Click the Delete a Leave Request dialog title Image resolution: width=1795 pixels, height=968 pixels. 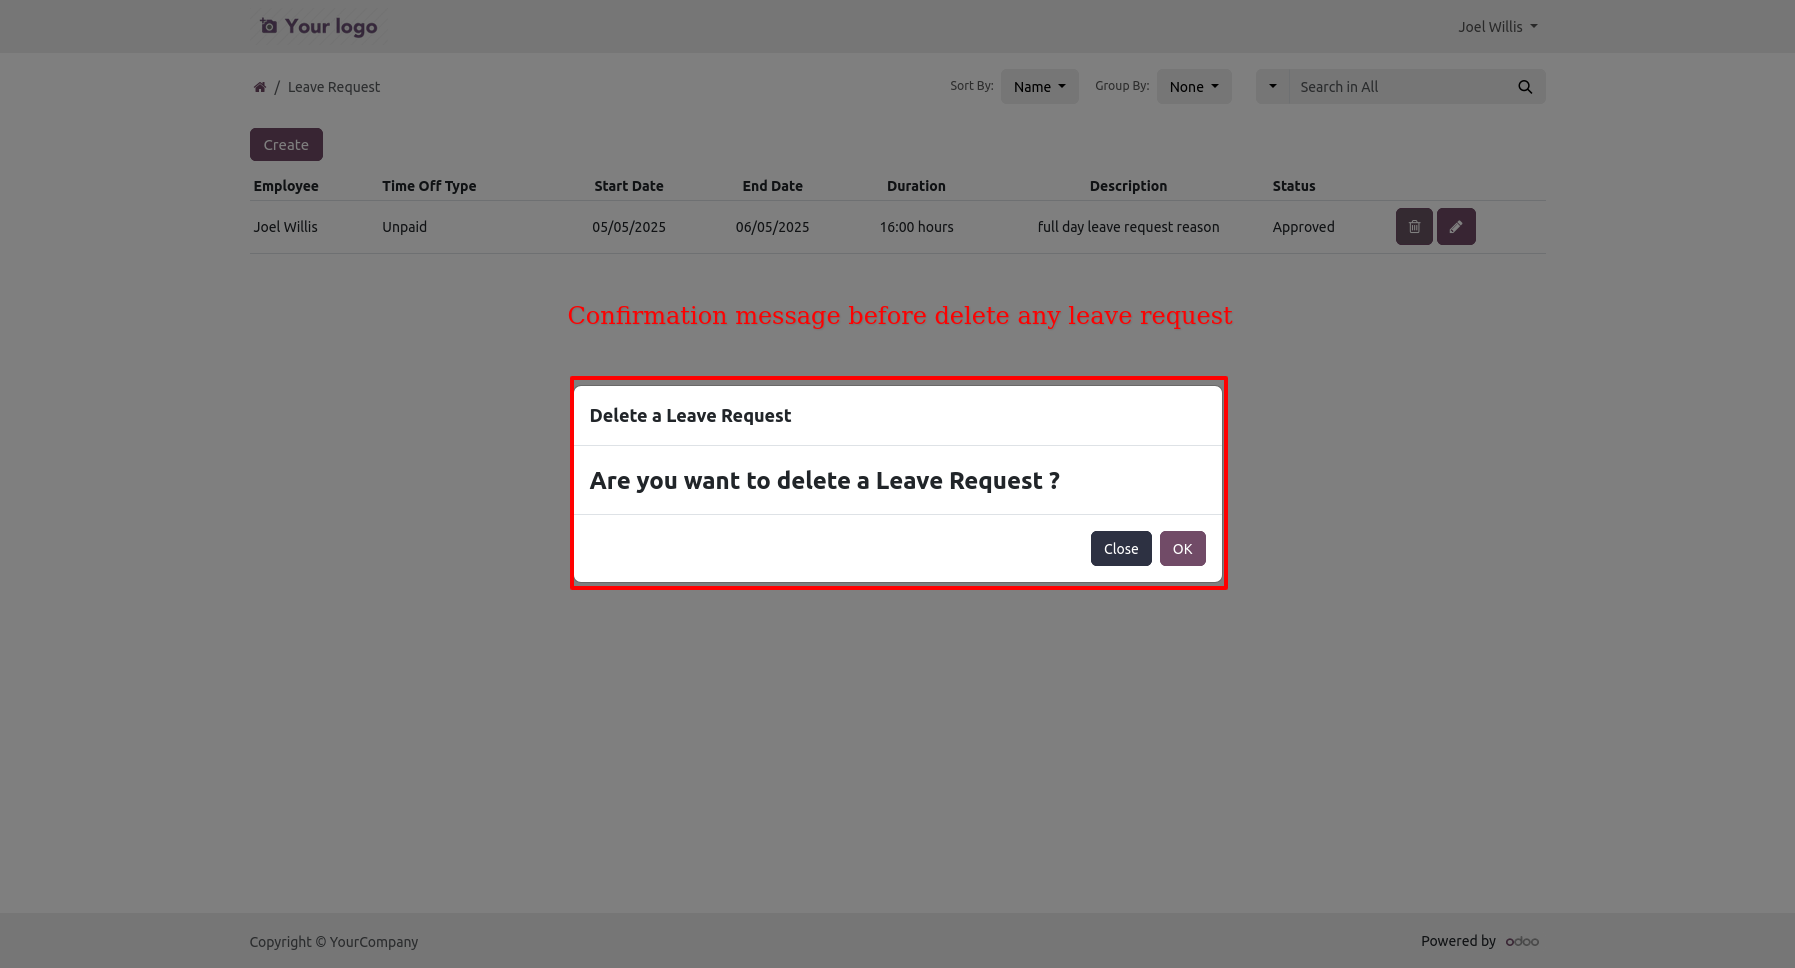click(690, 416)
